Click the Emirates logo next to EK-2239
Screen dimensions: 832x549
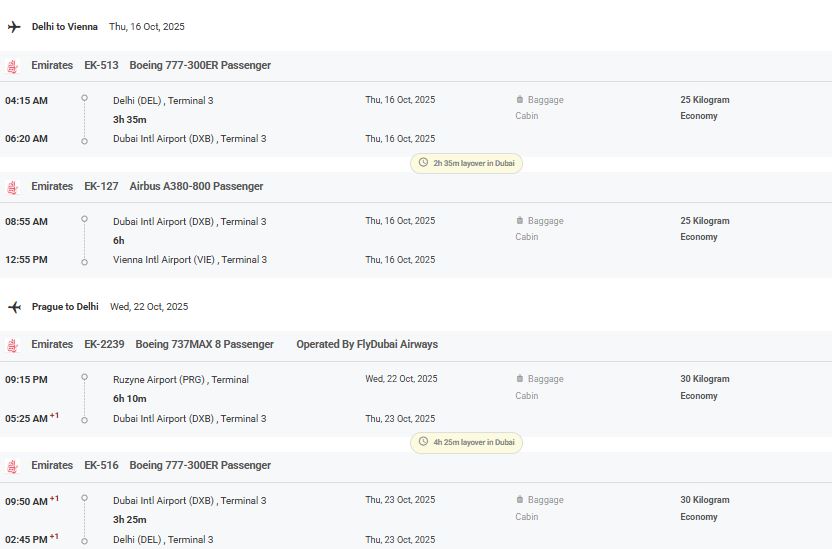click(13, 345)
